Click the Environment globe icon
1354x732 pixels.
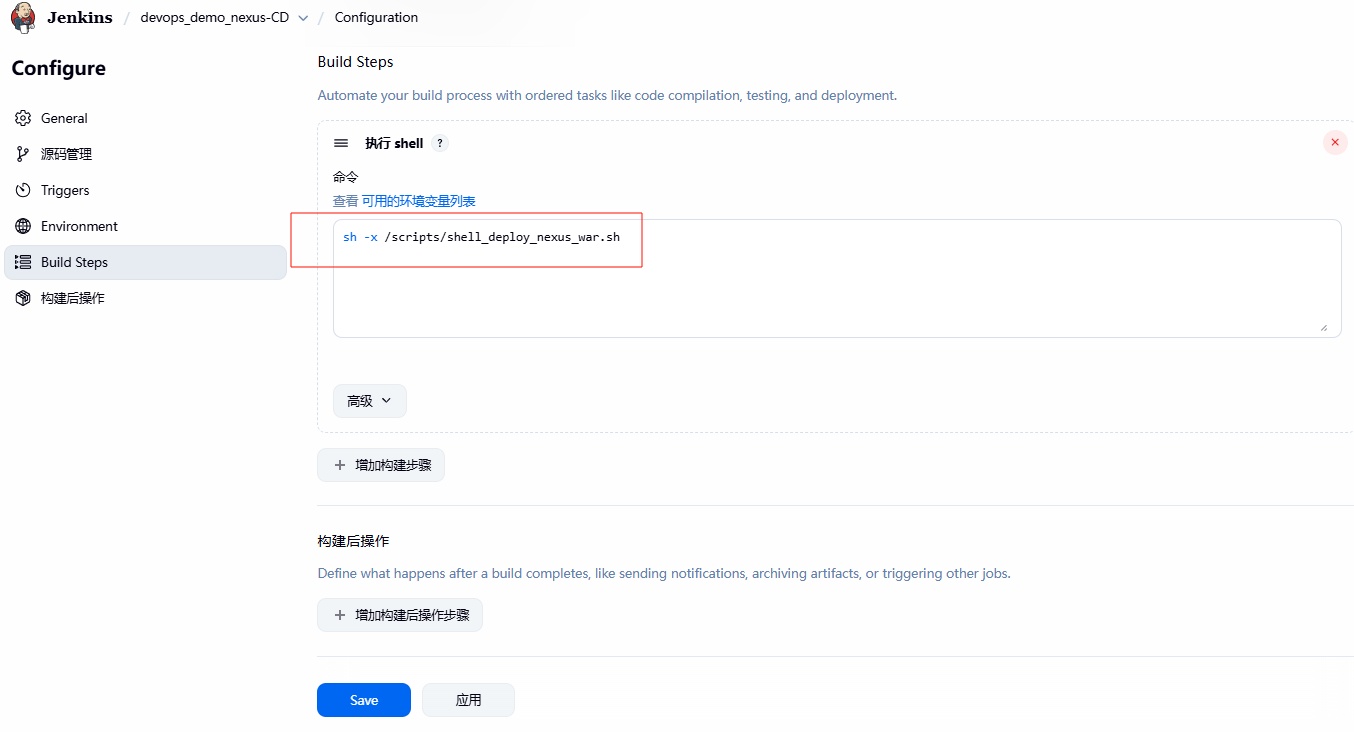pyautogui.click(x=23, y=226)
